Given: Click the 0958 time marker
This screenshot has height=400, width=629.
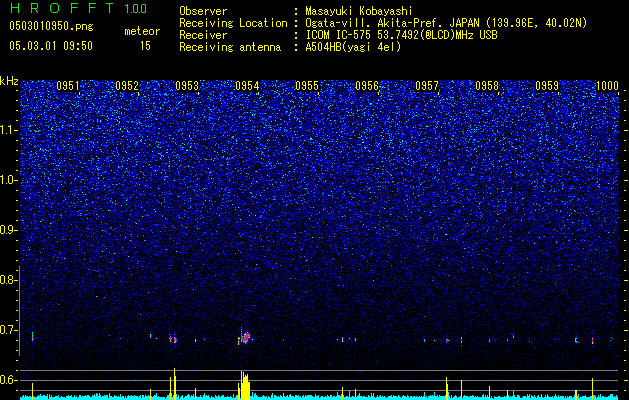Looking at the screenshot, I should 487,86.
